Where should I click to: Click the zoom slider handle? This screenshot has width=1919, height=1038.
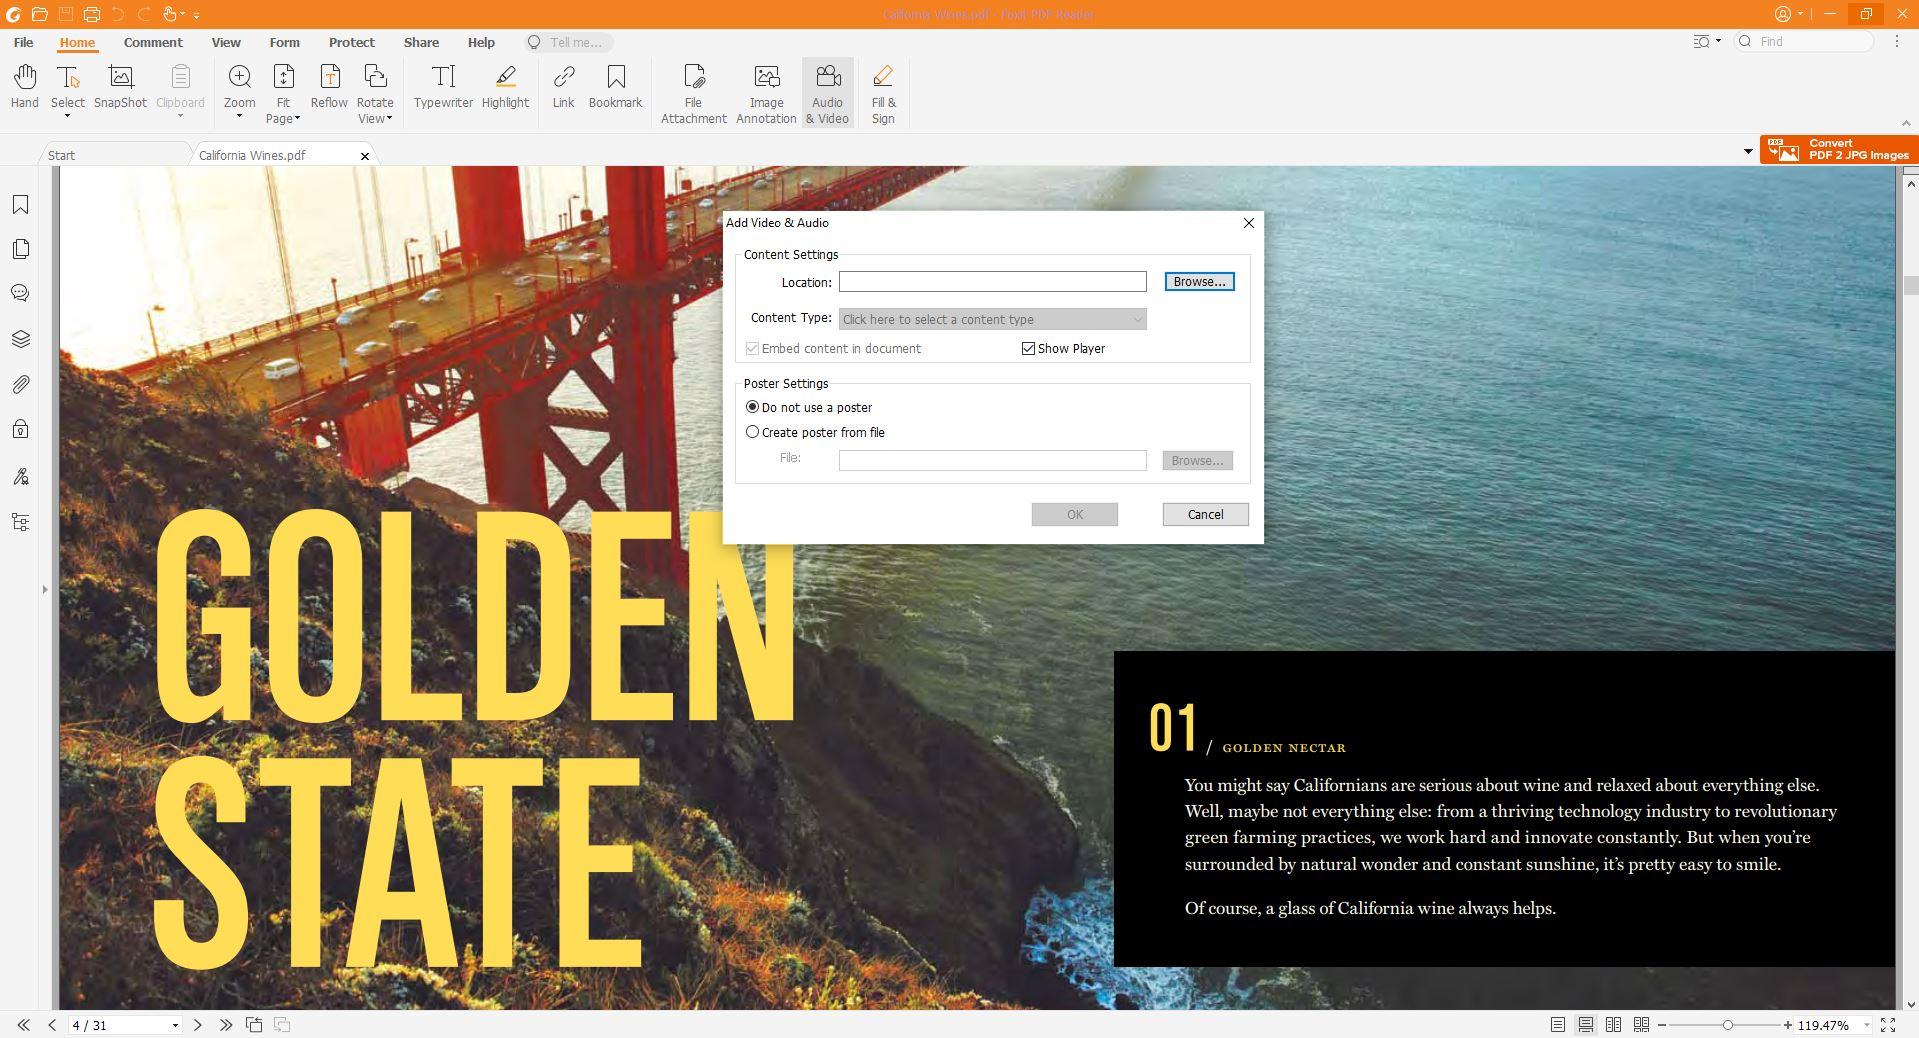1727,1025
